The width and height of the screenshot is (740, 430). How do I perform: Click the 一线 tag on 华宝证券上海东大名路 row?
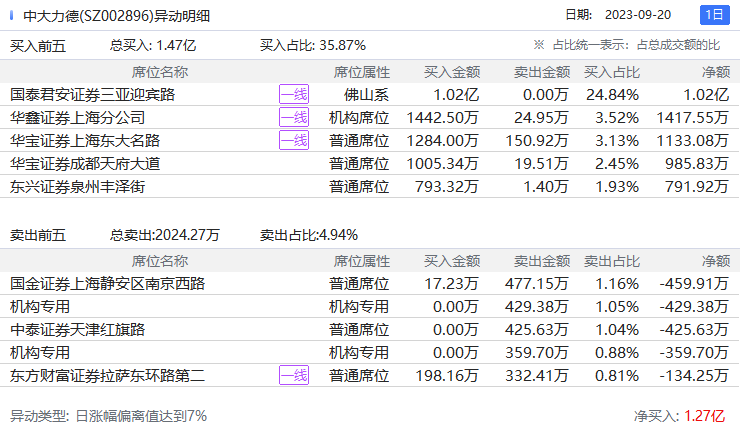pyautogui.click(x=294, y=140)
